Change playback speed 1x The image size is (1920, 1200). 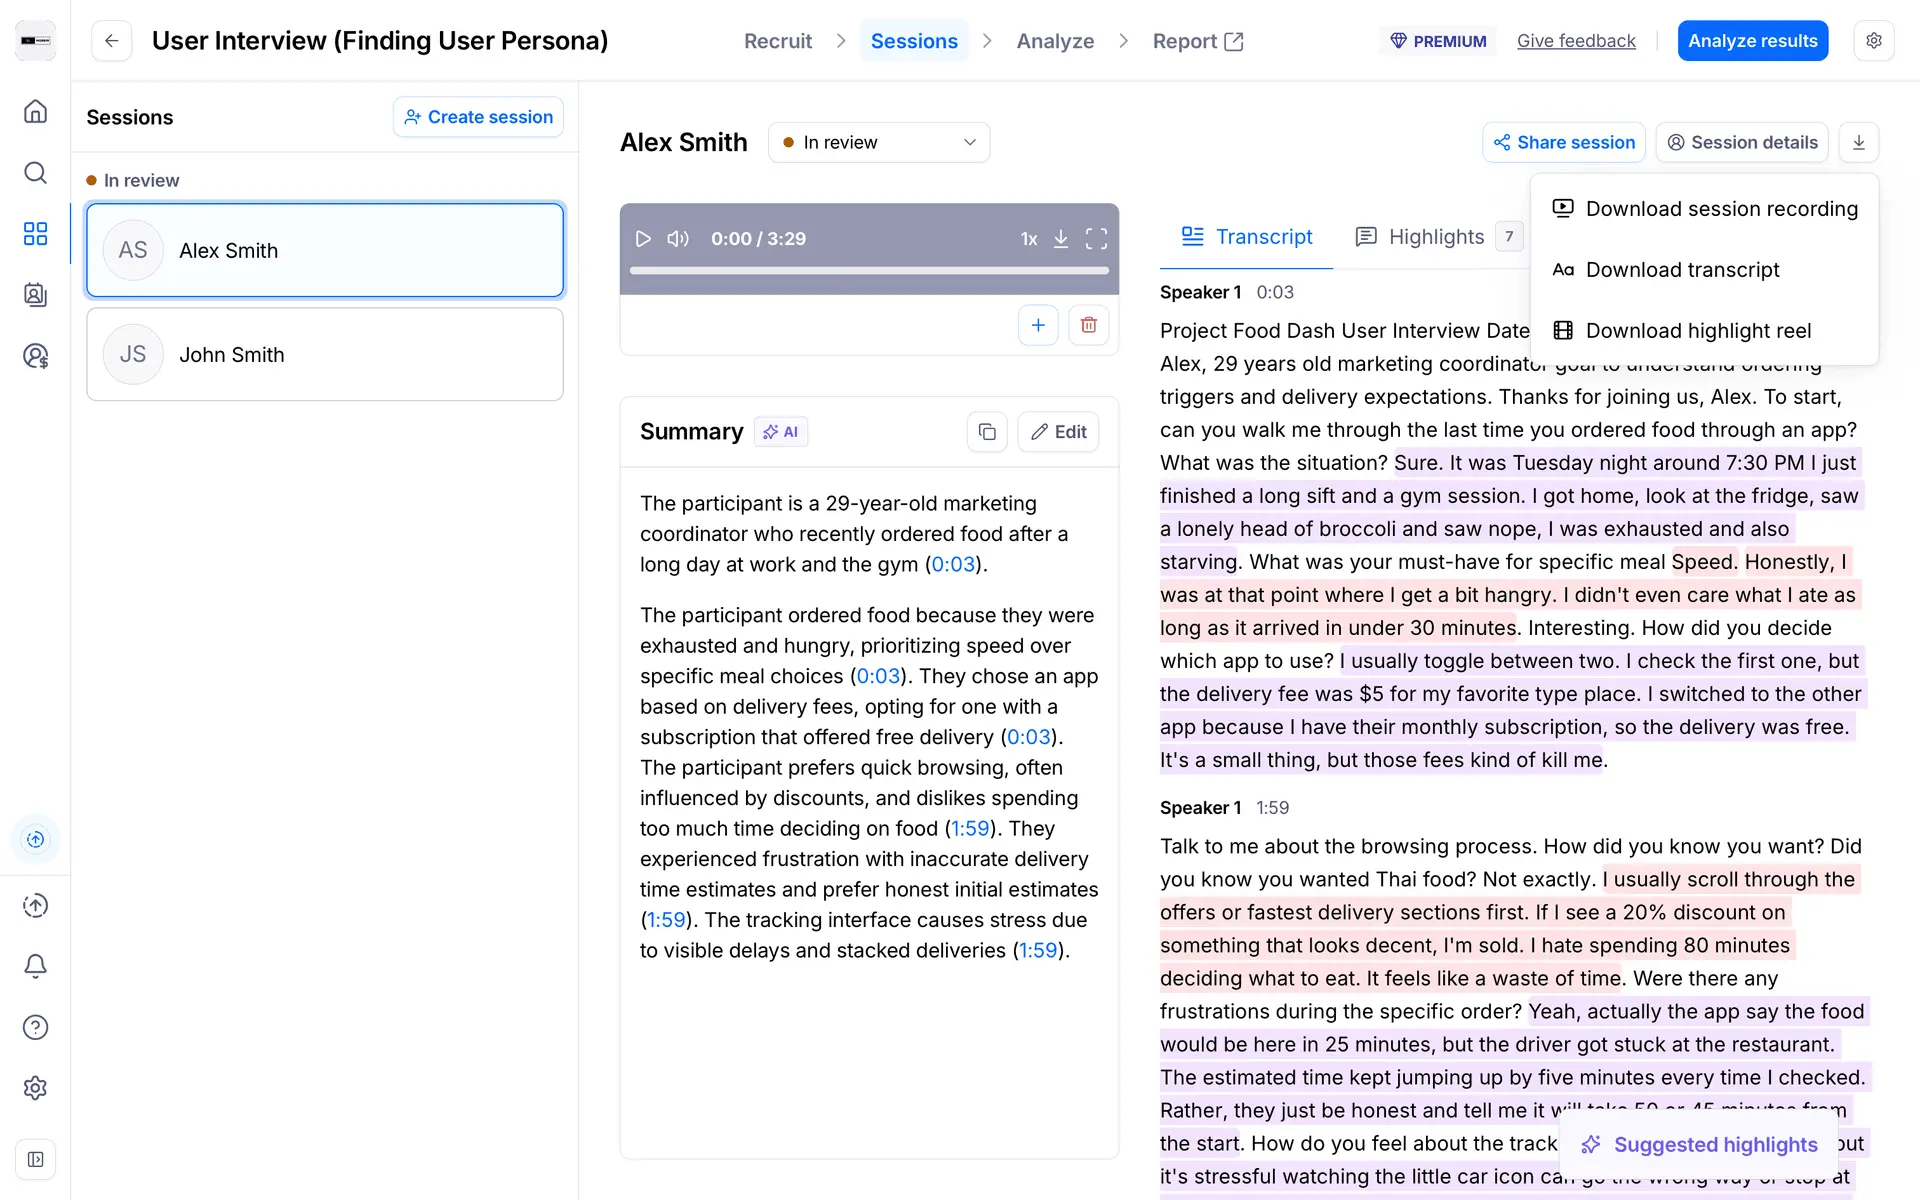coord(1028,239)
